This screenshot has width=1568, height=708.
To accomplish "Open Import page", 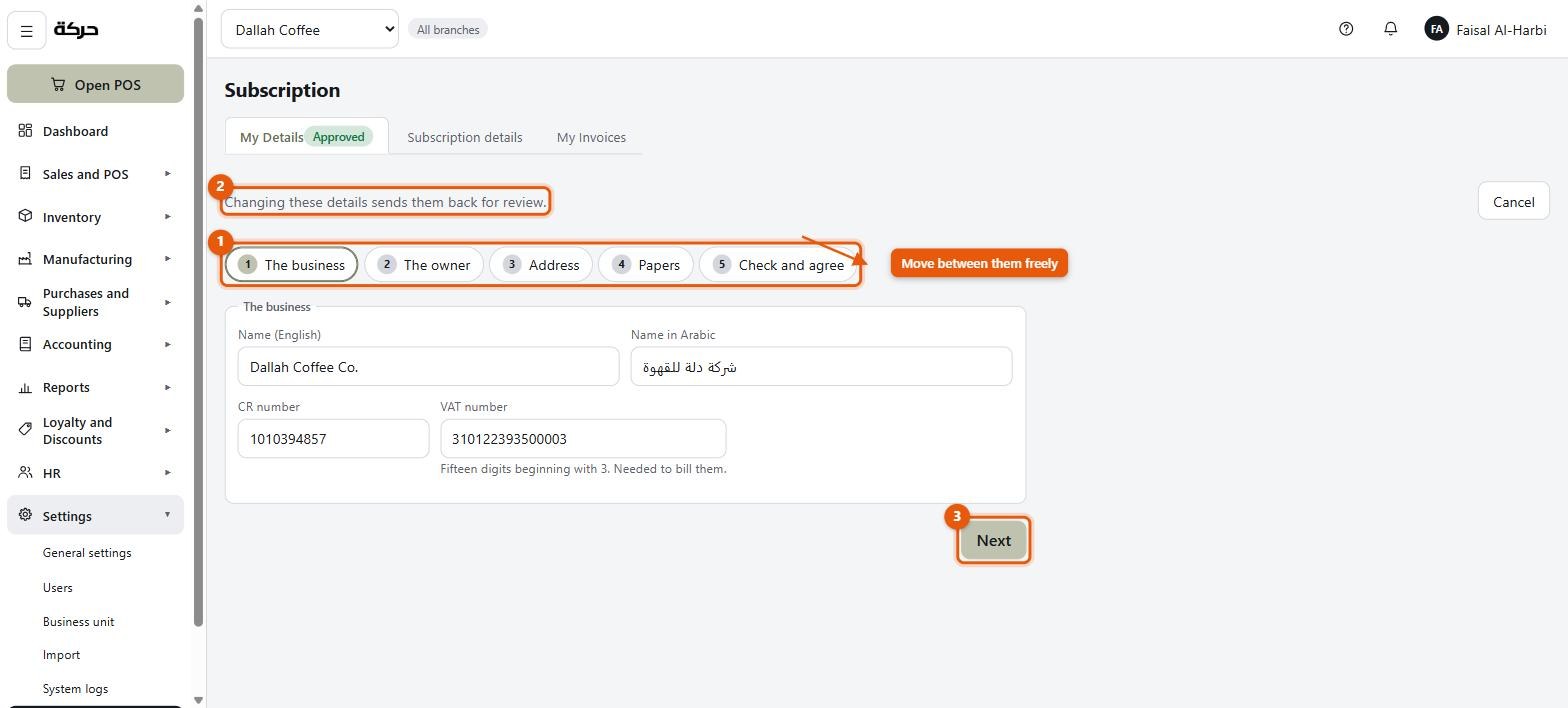I will coord(62,655).
